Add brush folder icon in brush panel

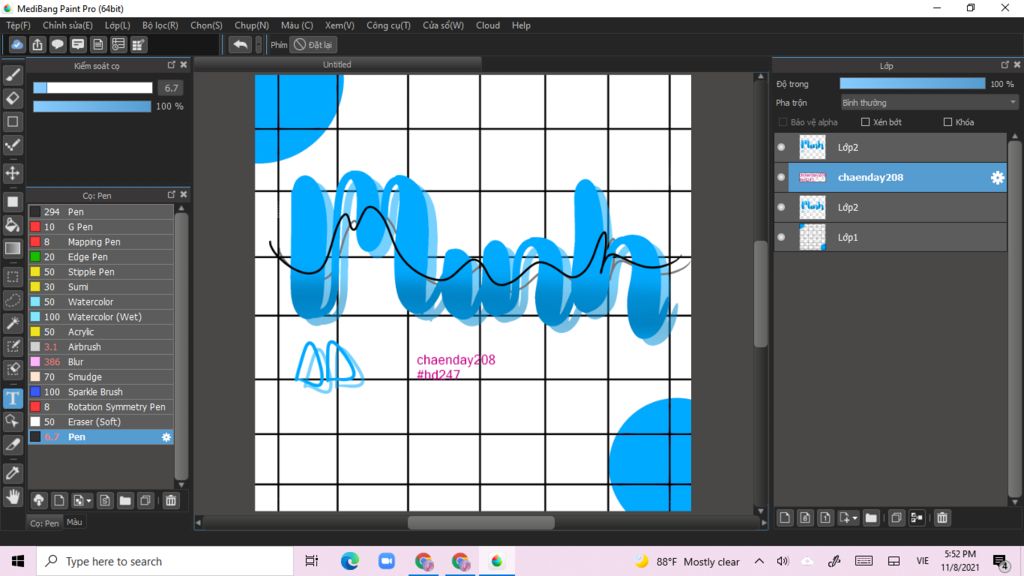point(125,500)
